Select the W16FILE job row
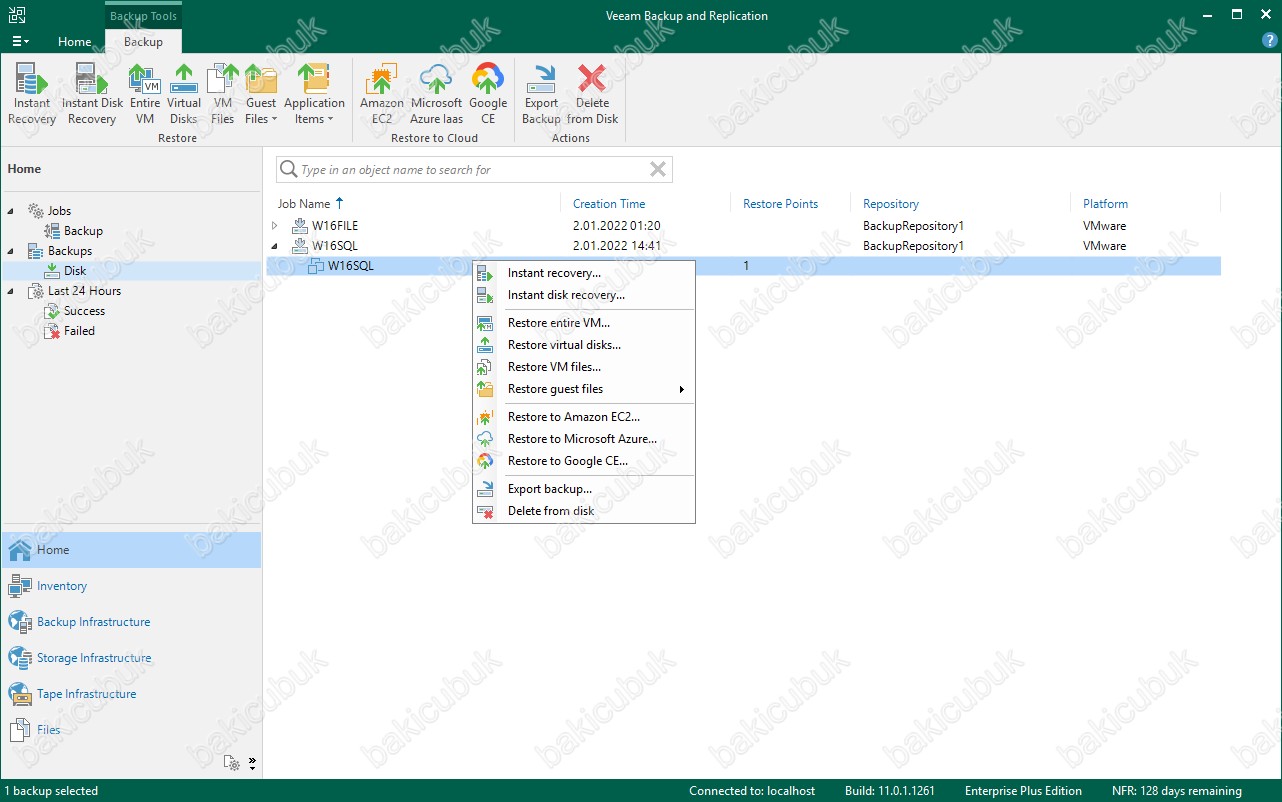 tap(743, 226)
